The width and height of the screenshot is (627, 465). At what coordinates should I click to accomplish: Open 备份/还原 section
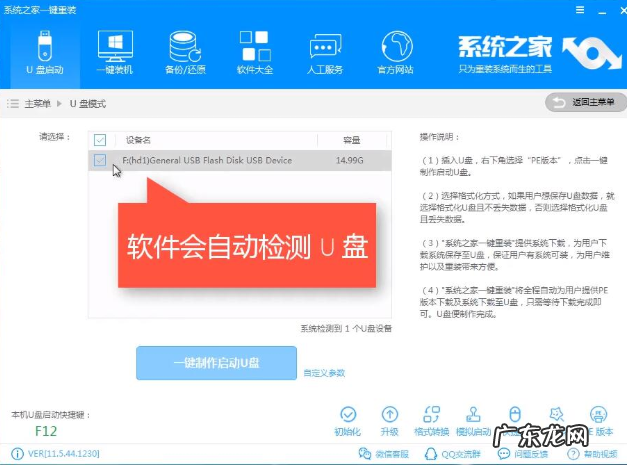(185, 53)
